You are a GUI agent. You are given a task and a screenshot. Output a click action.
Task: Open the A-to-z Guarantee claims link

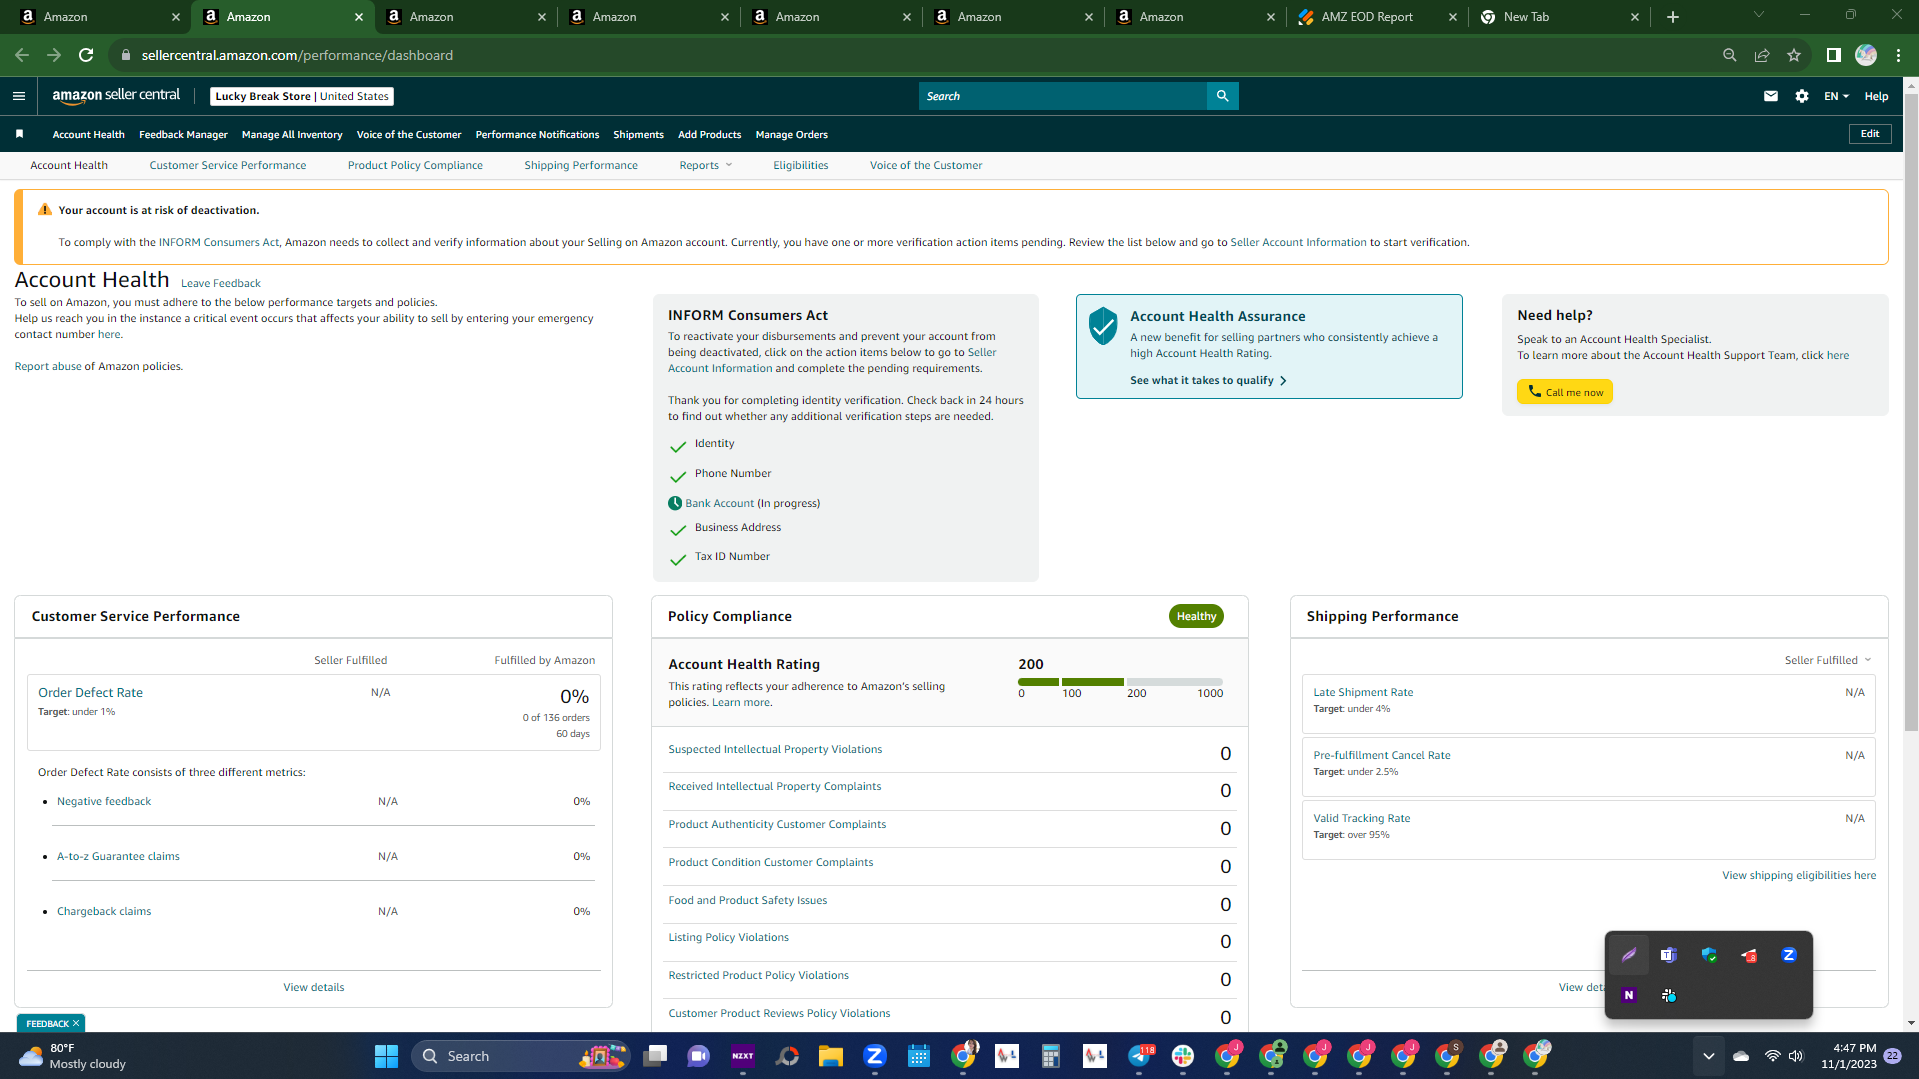118,856
